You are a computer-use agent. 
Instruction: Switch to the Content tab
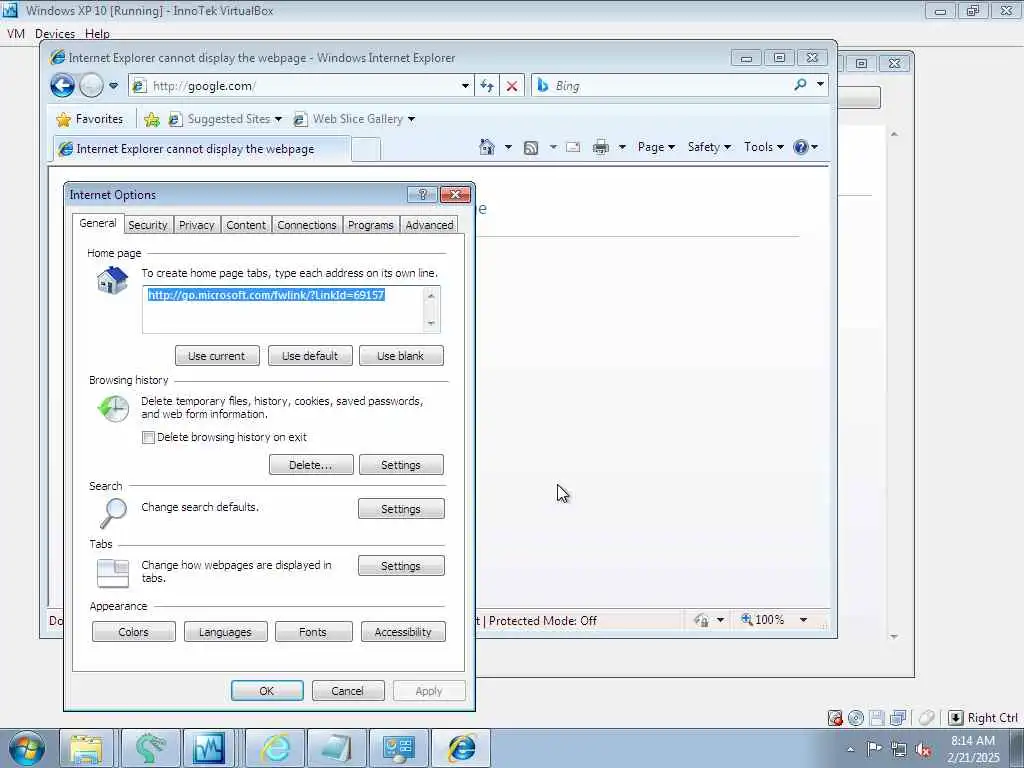tap(246, 225)
